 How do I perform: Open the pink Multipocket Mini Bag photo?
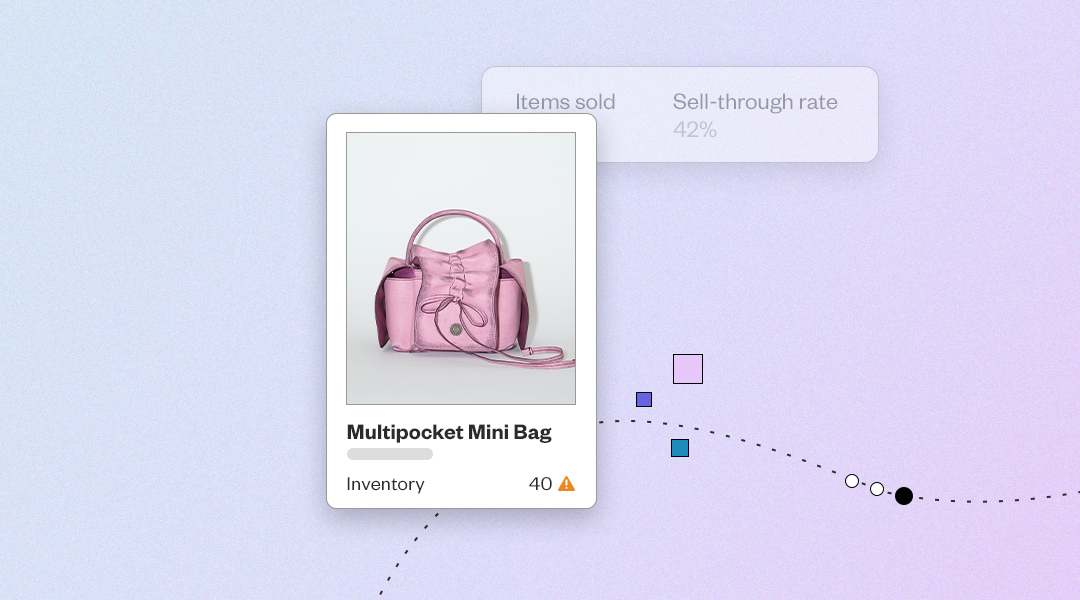coord(461,268)
